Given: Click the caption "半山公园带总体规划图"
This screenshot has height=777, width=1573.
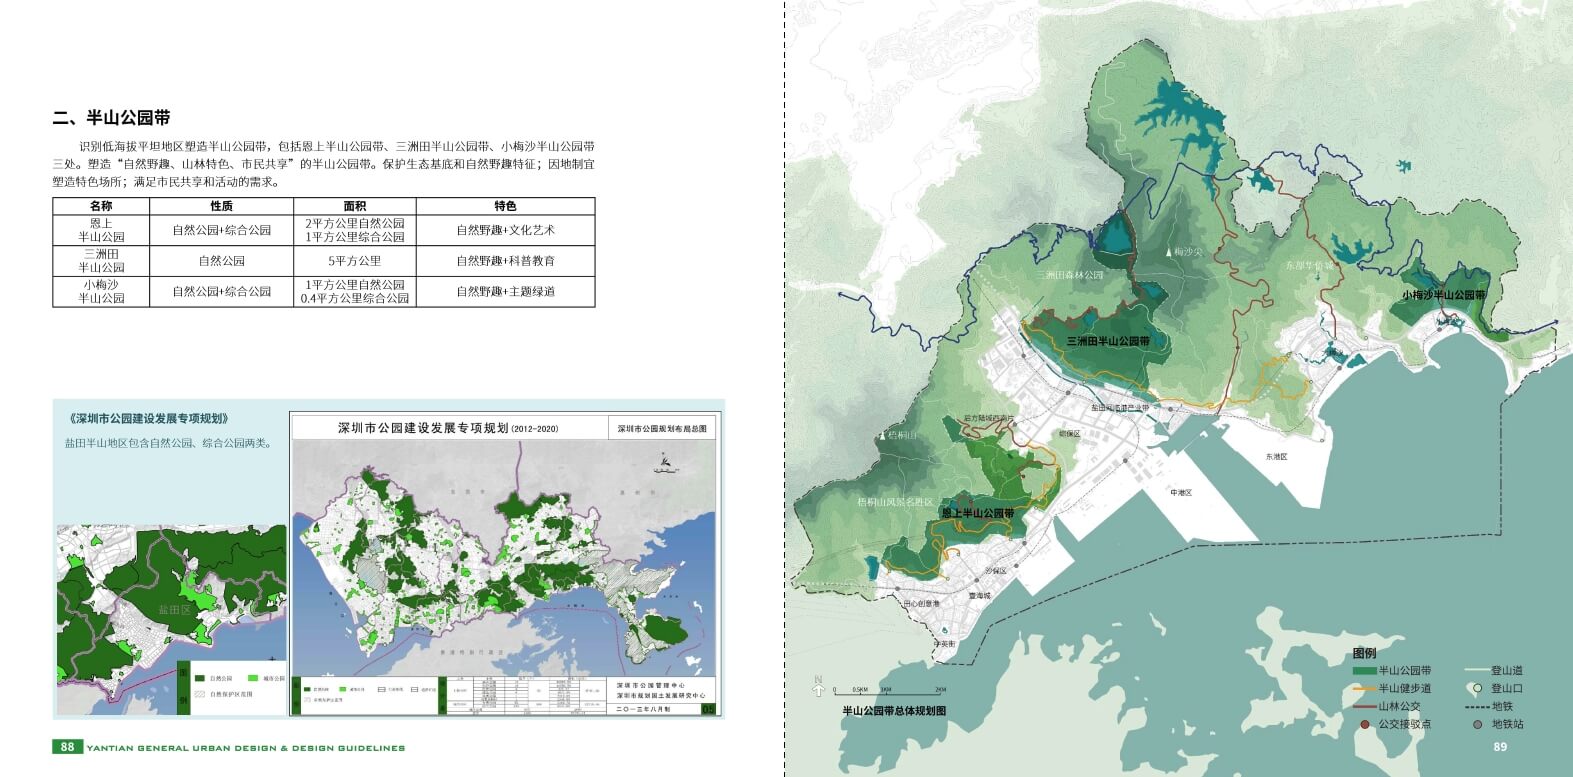Looking at the screenshot, I should click(893, 711).
